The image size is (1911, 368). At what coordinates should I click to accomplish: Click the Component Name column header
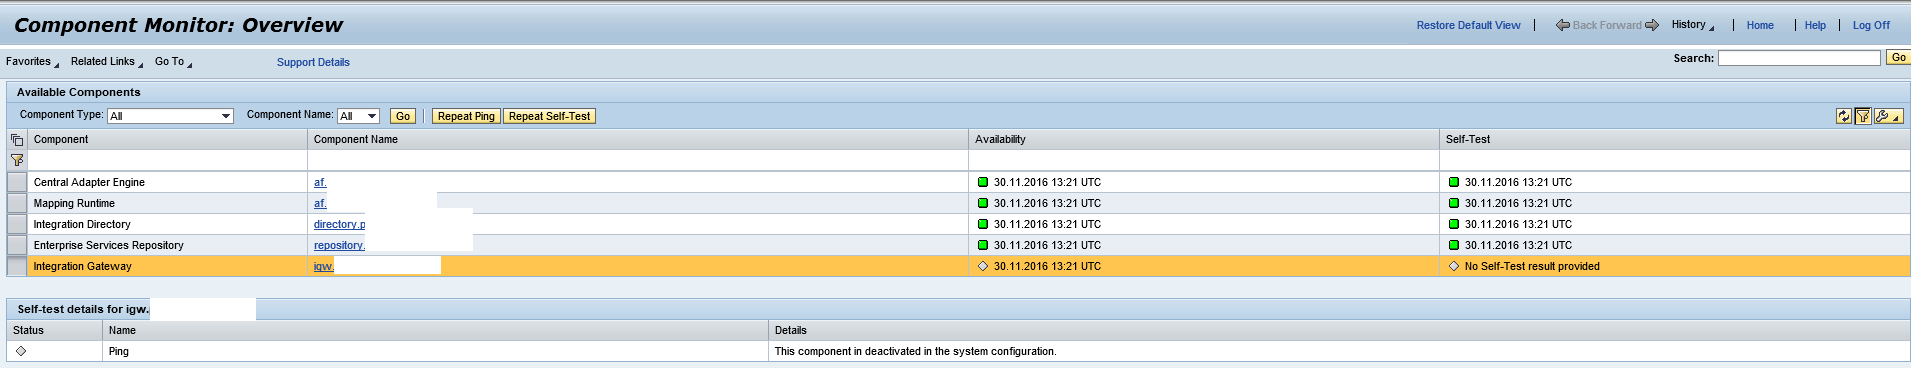[638, 140]
